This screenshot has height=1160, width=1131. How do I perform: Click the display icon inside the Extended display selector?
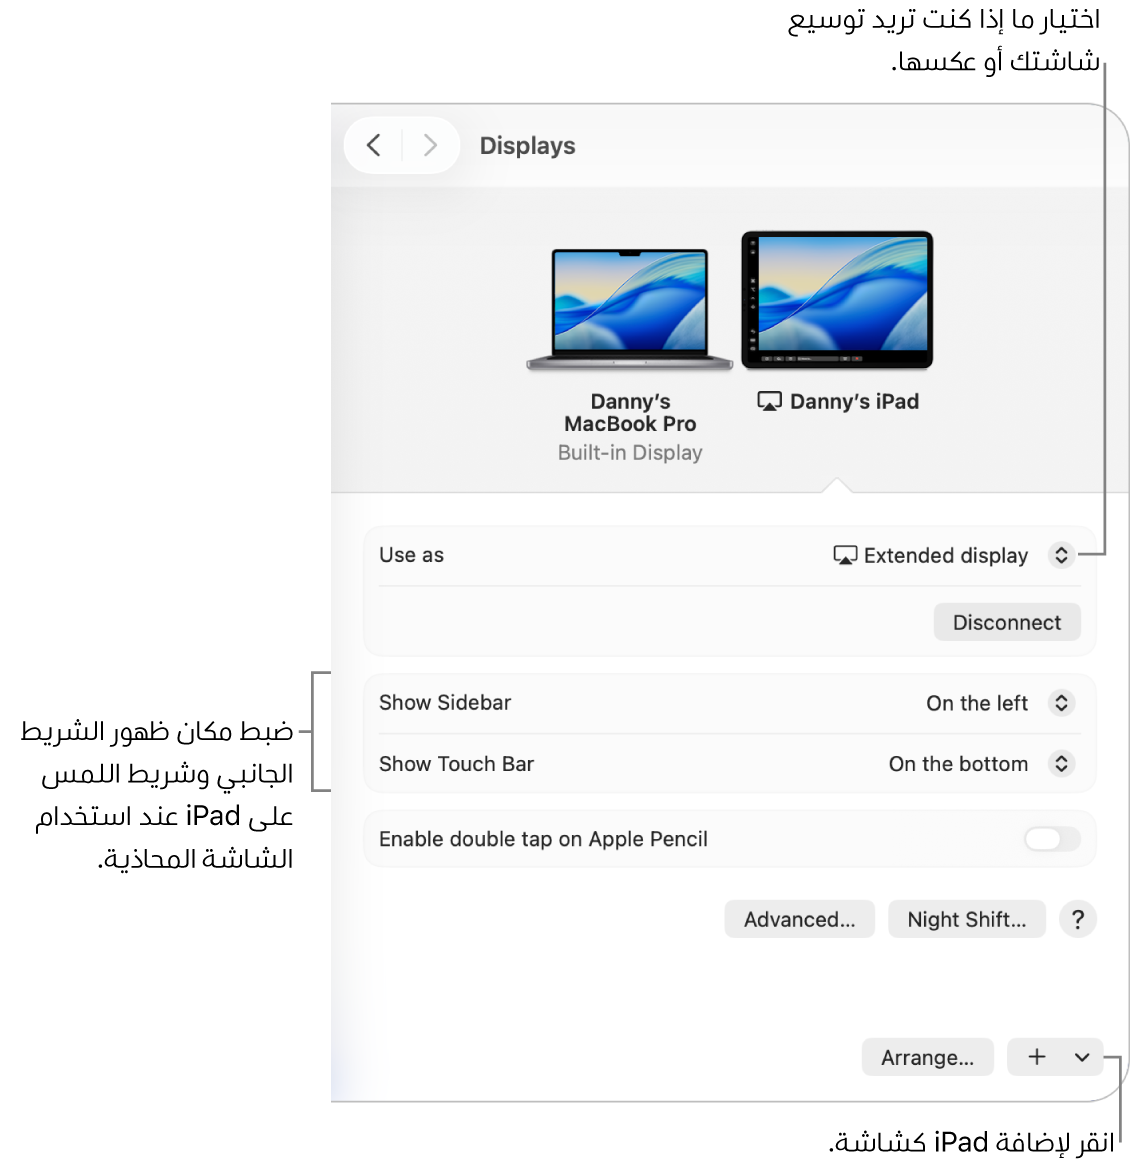[x=845, y=555]
